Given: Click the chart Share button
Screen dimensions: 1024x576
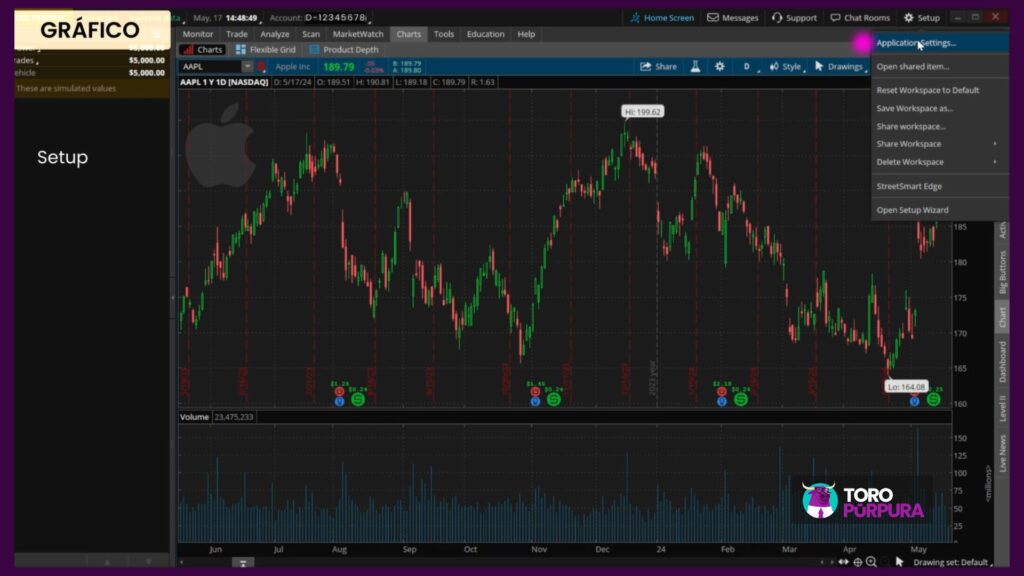Looking at the screenshot, I should pos(658,67).
